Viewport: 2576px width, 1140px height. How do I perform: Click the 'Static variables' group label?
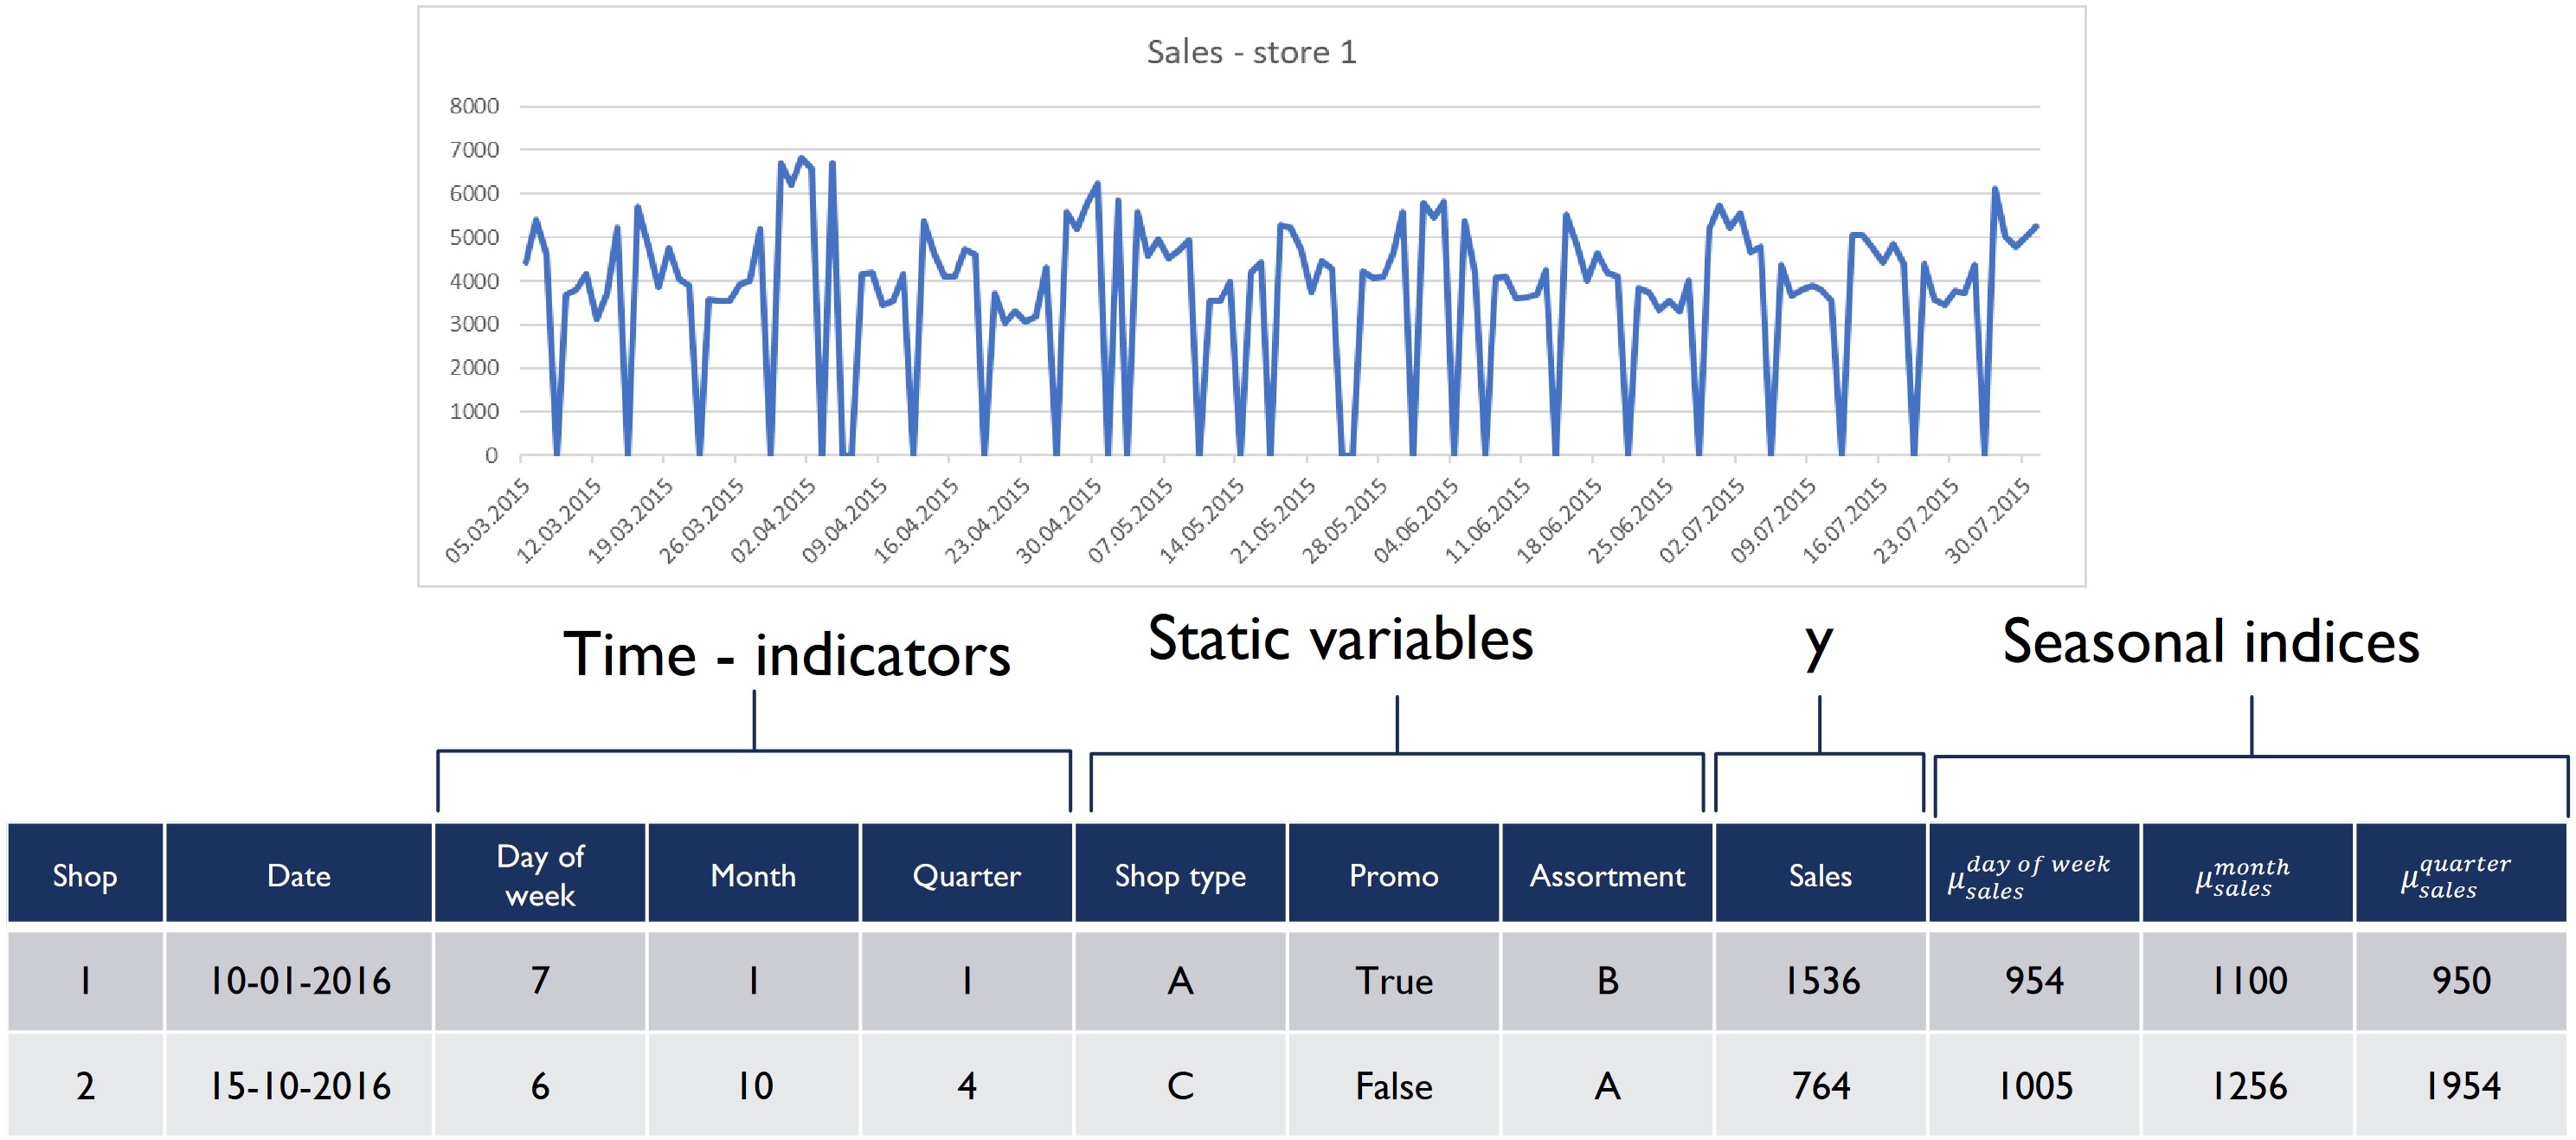[x=1340, y=640]
